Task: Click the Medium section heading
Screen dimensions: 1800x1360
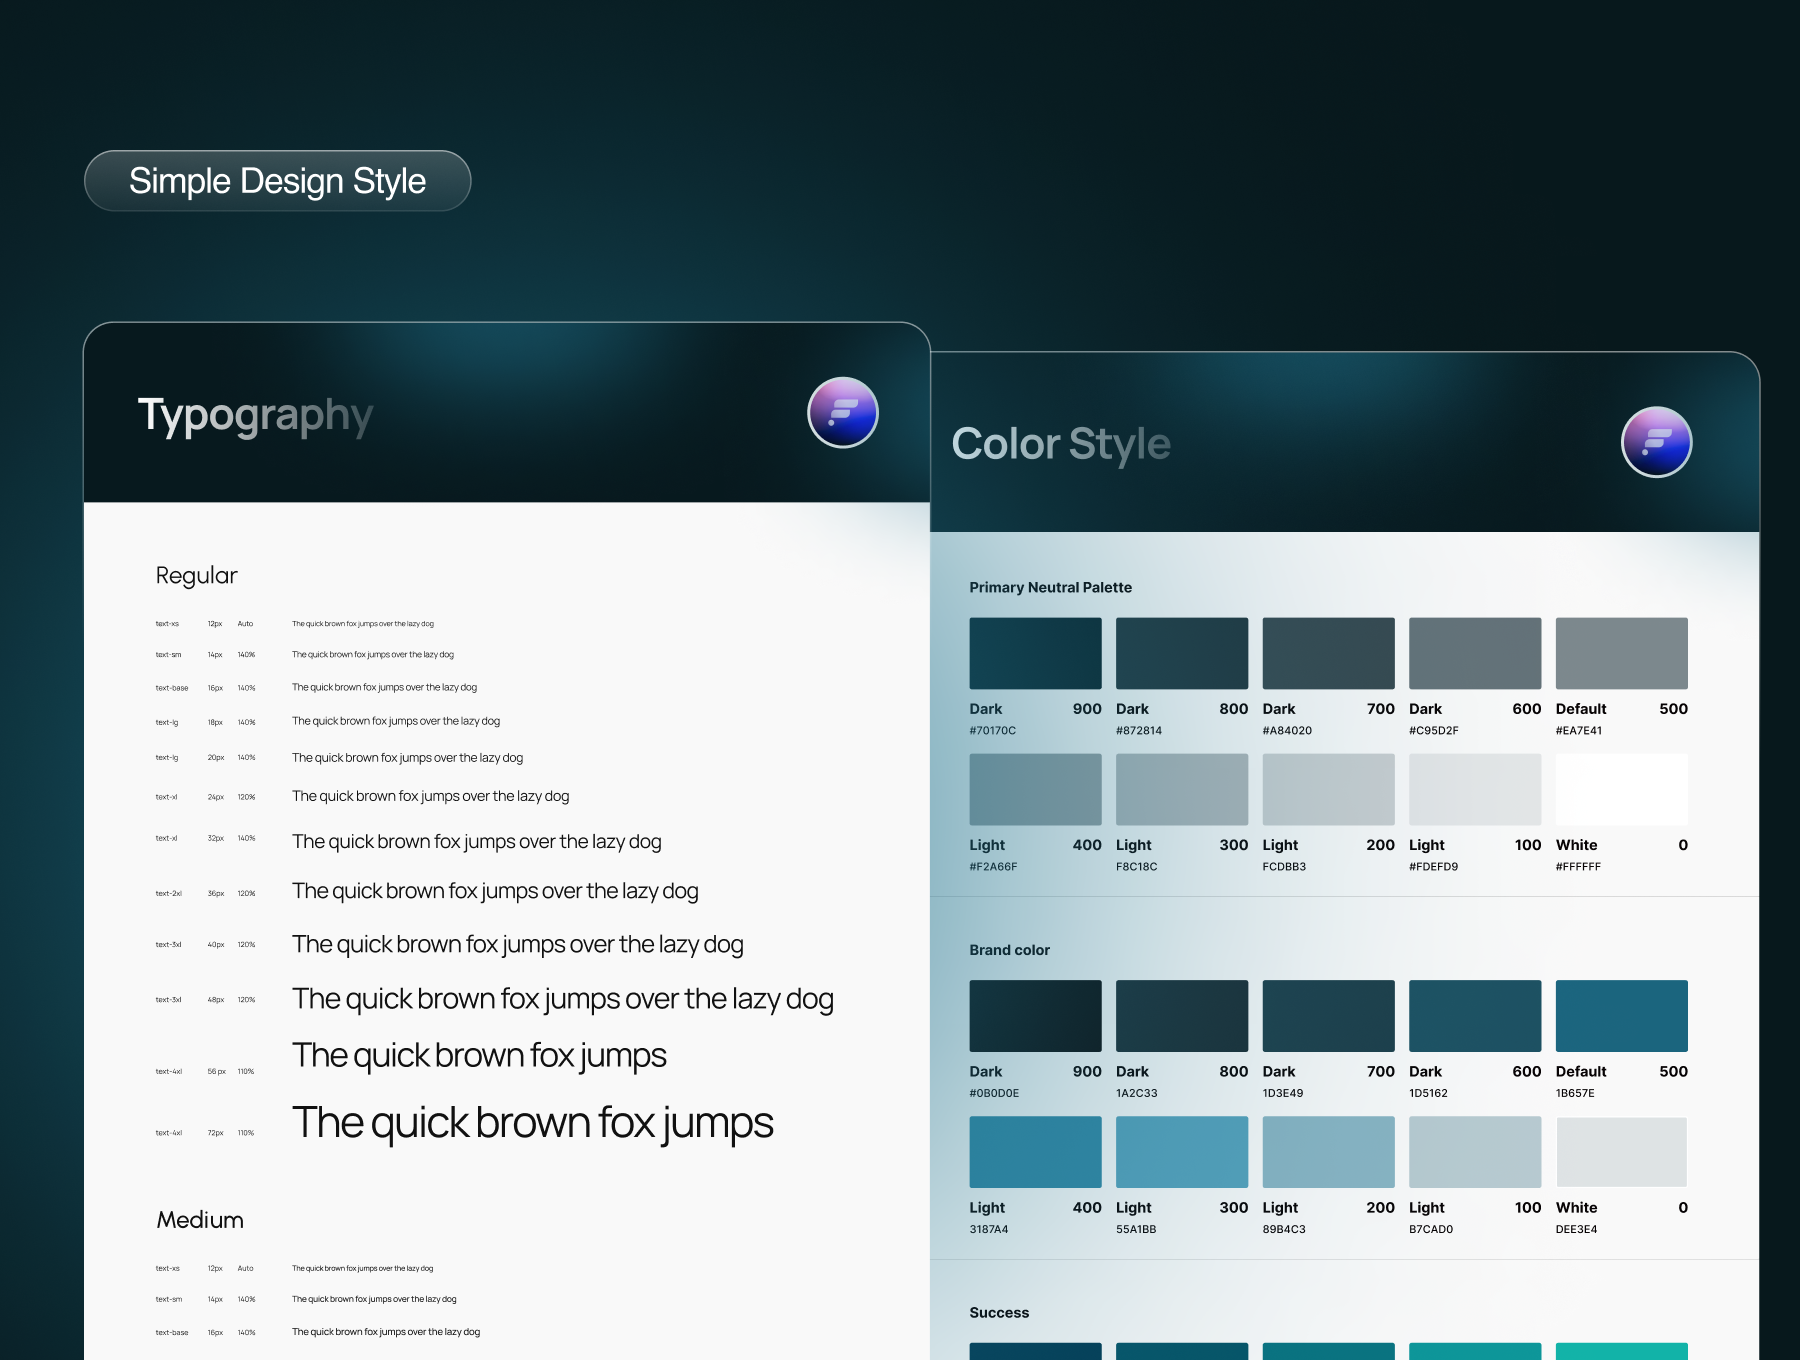Action: click(x=200, y=1220)
